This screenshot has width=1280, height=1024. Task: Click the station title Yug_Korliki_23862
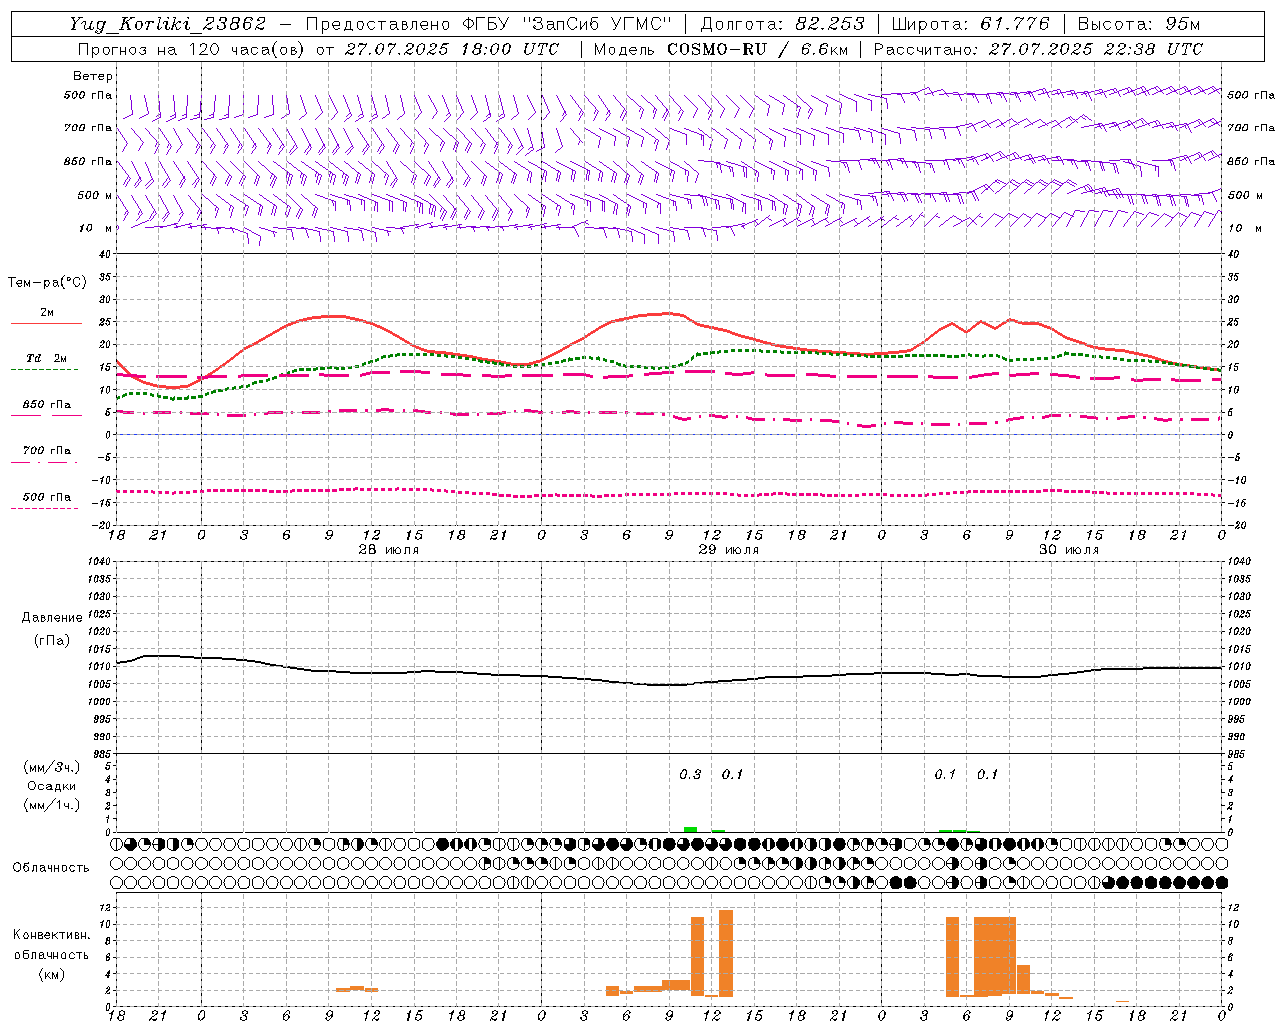(x=168, y=24)
